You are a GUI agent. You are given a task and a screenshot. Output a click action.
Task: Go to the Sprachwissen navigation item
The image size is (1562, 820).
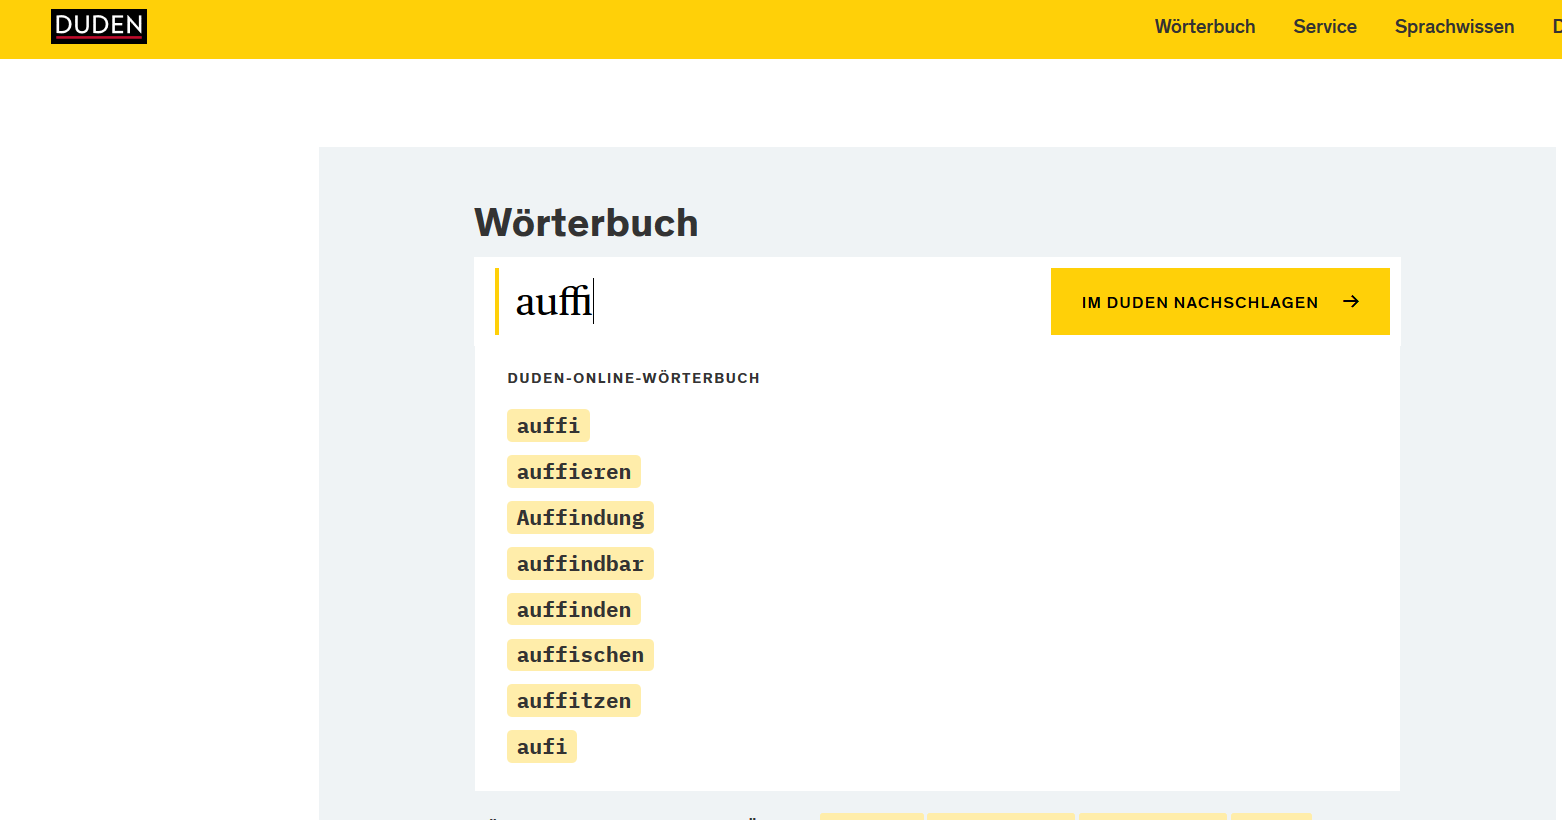[x=1454, y=27]
